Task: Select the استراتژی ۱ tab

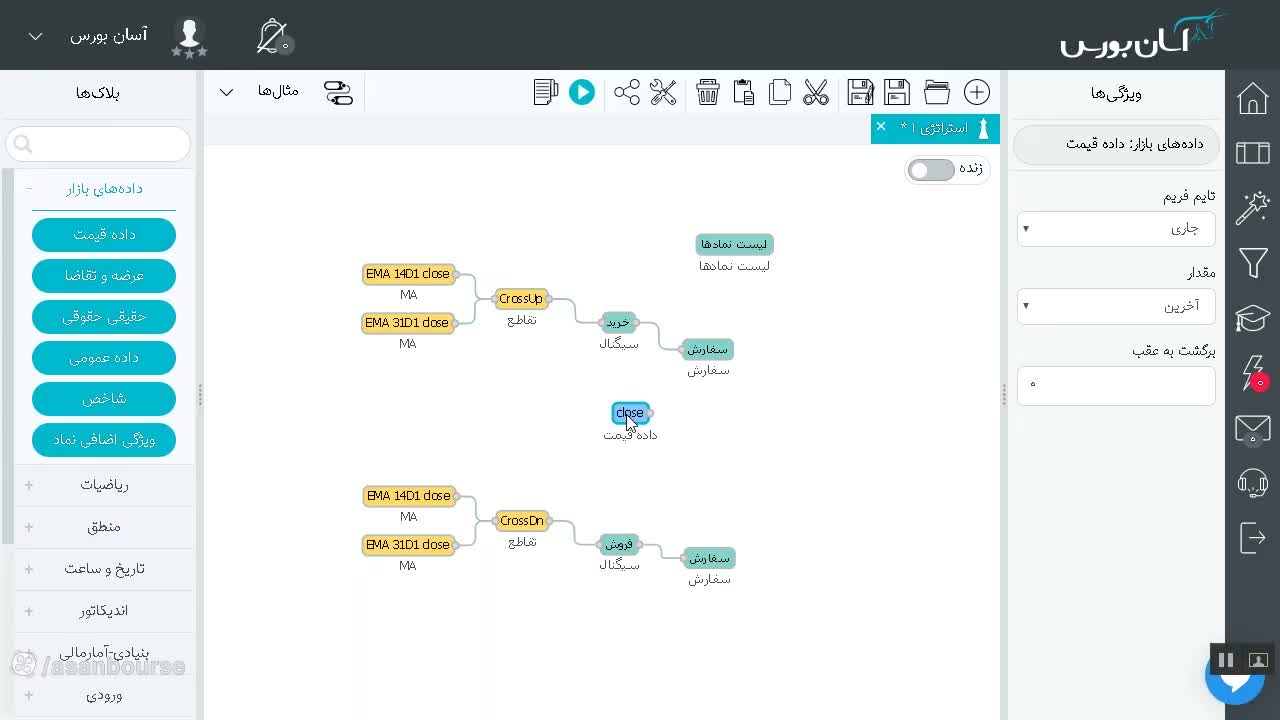Action: click(934, 128)
